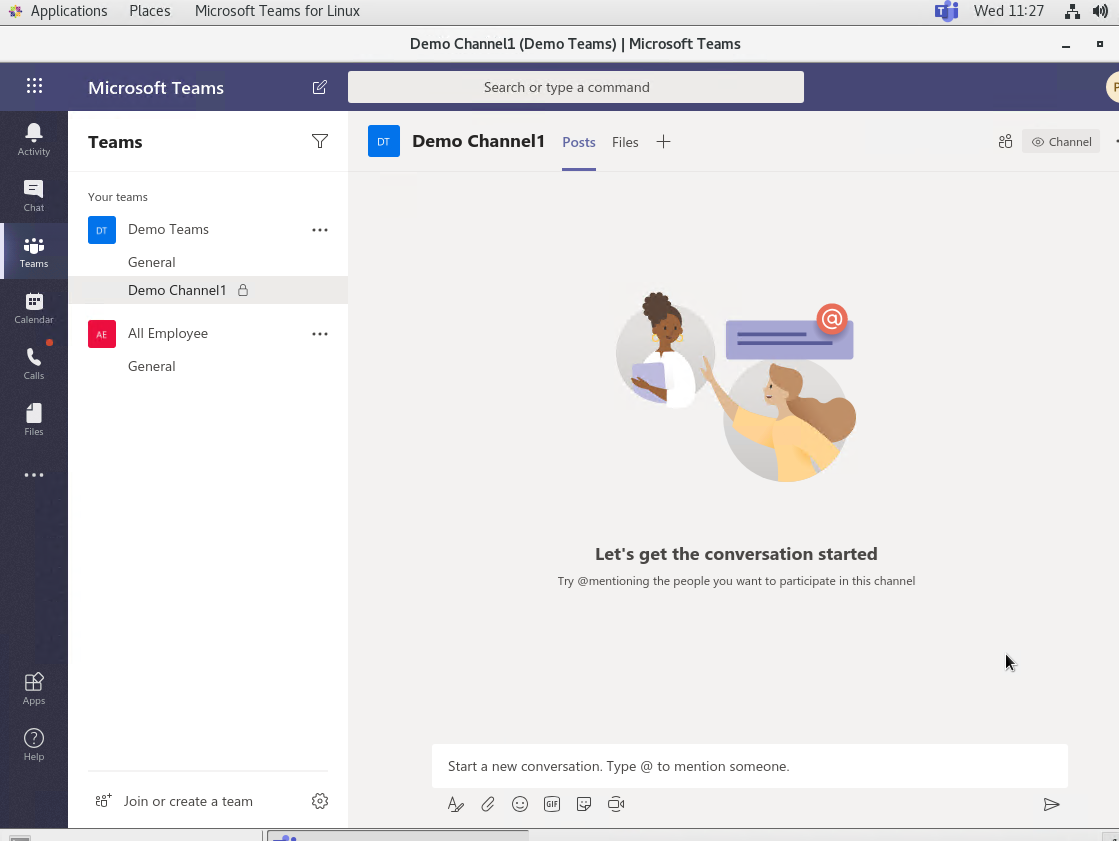Focus the new conversation message box
This screenshot has width=1119, height=841.
(x=749, y=766)
